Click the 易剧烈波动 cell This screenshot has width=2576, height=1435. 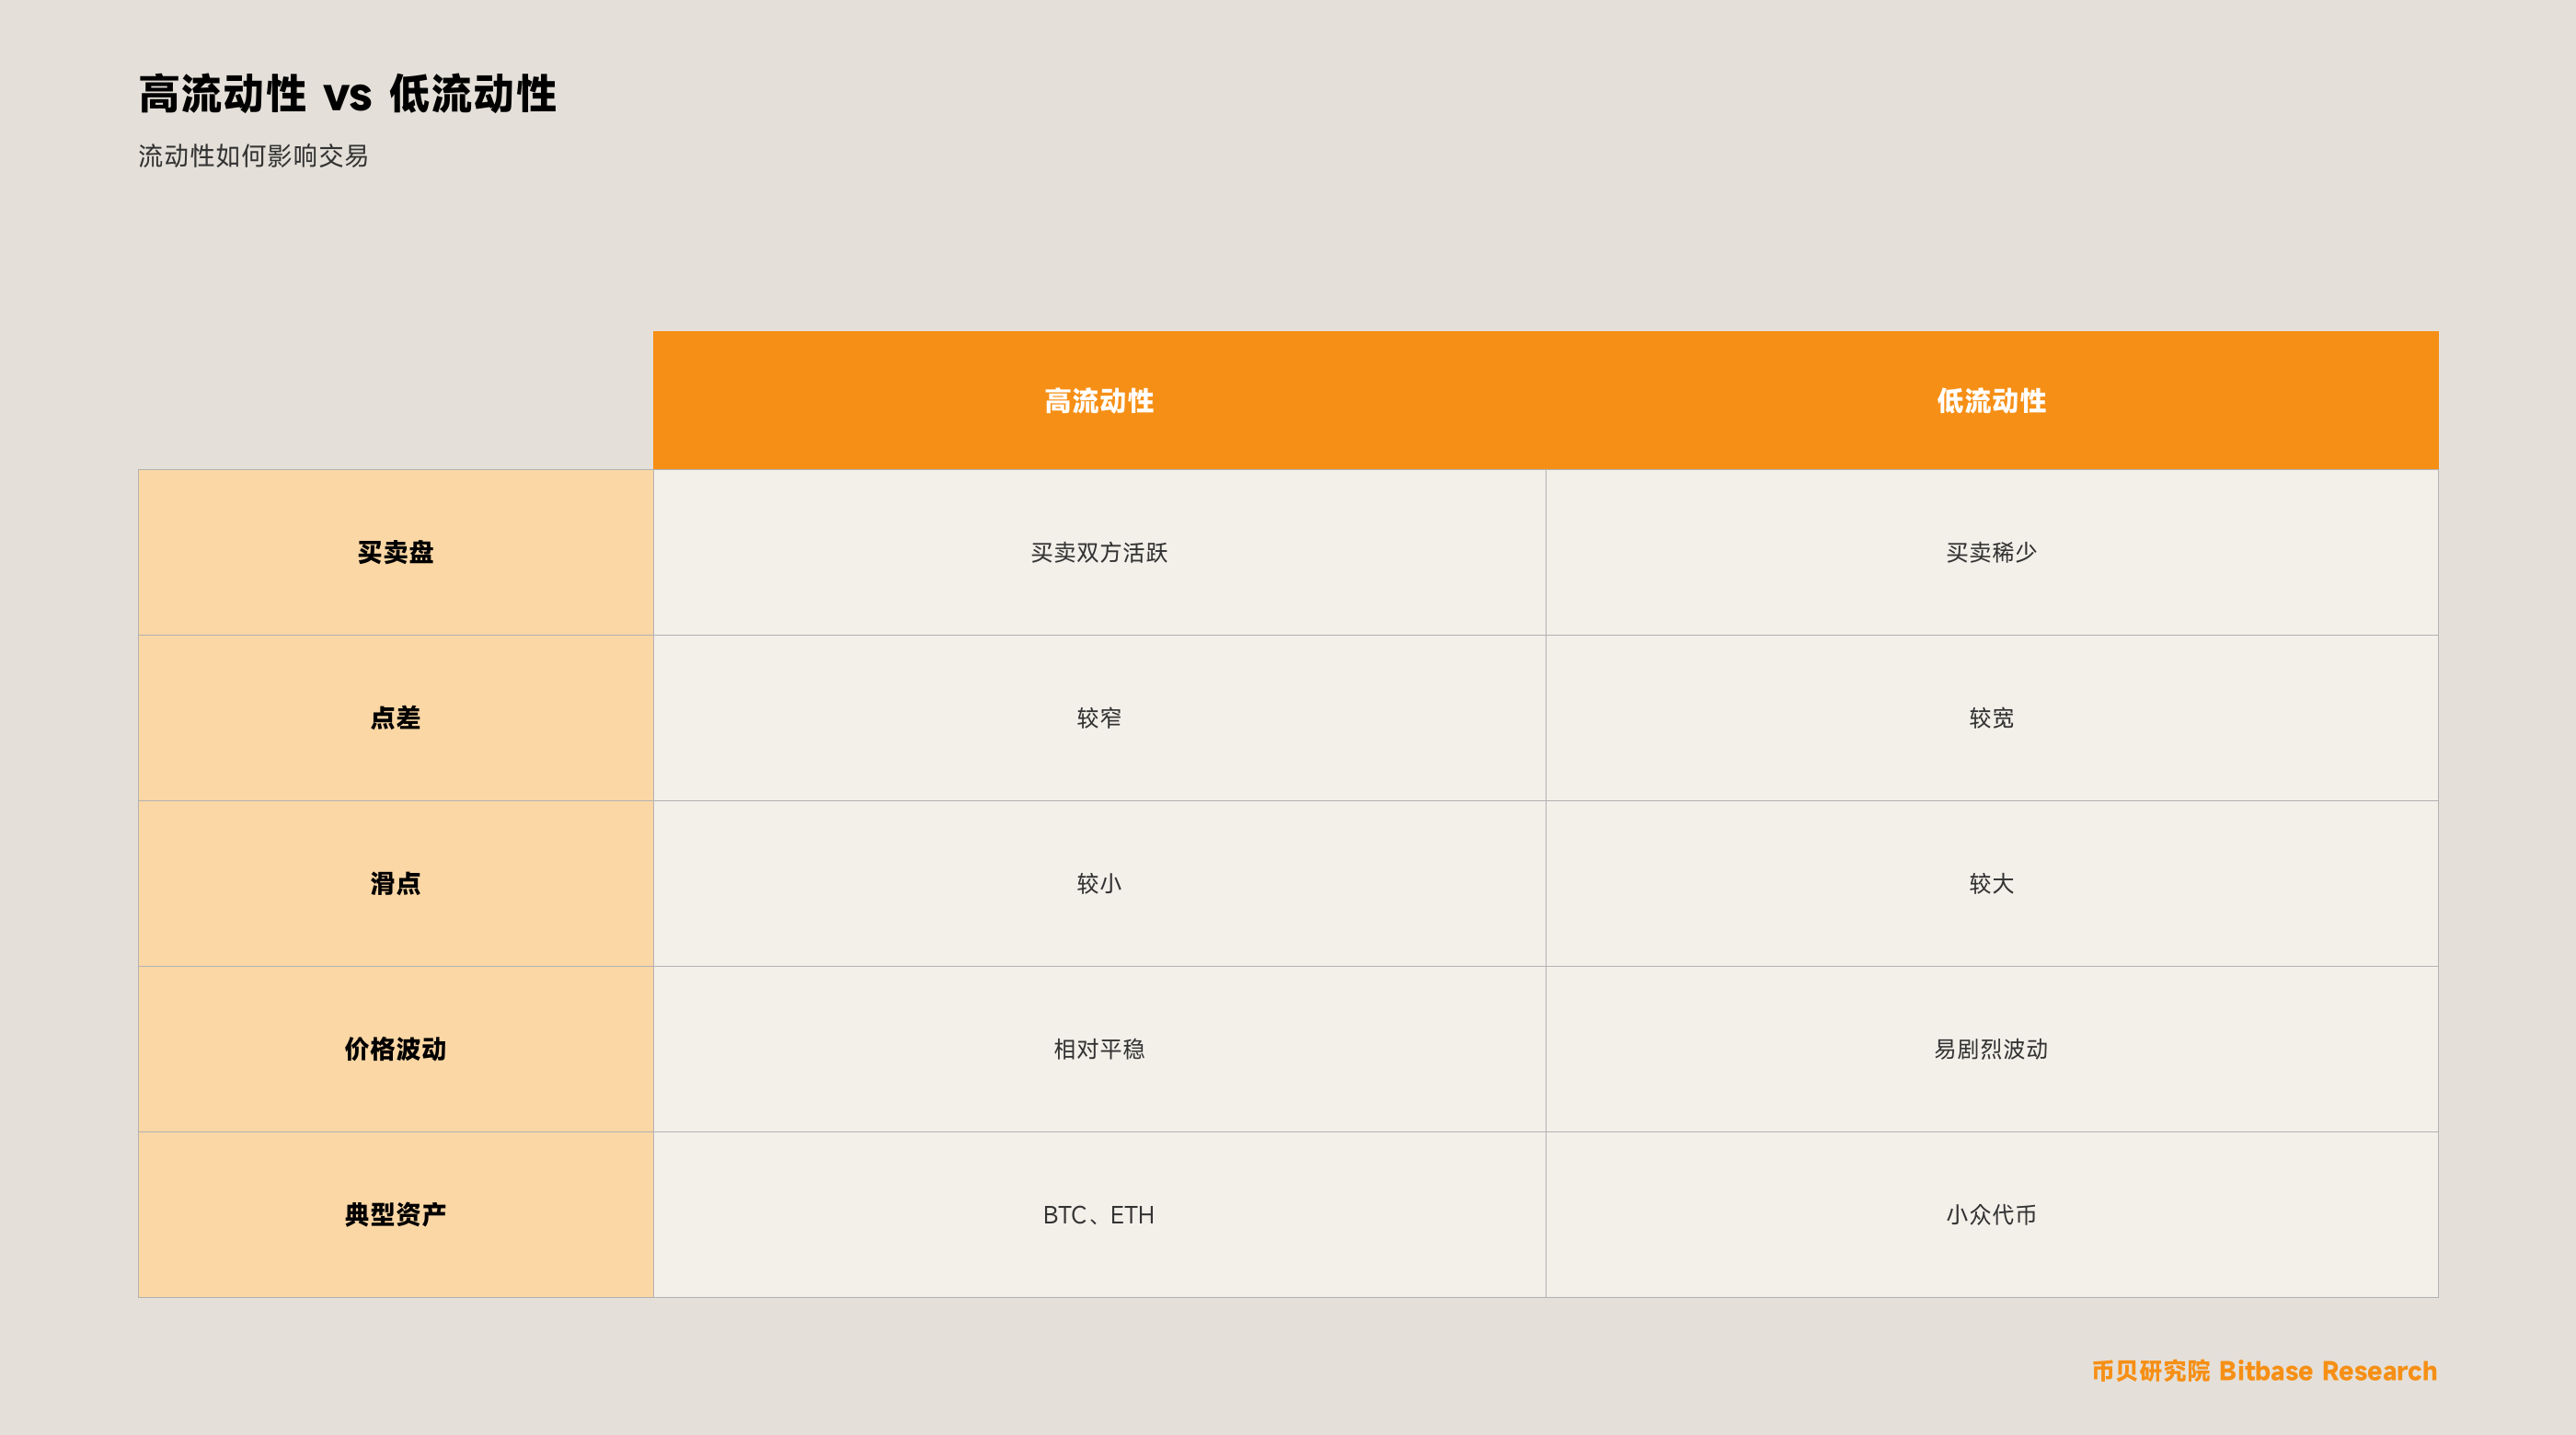pos(1992,1049)
